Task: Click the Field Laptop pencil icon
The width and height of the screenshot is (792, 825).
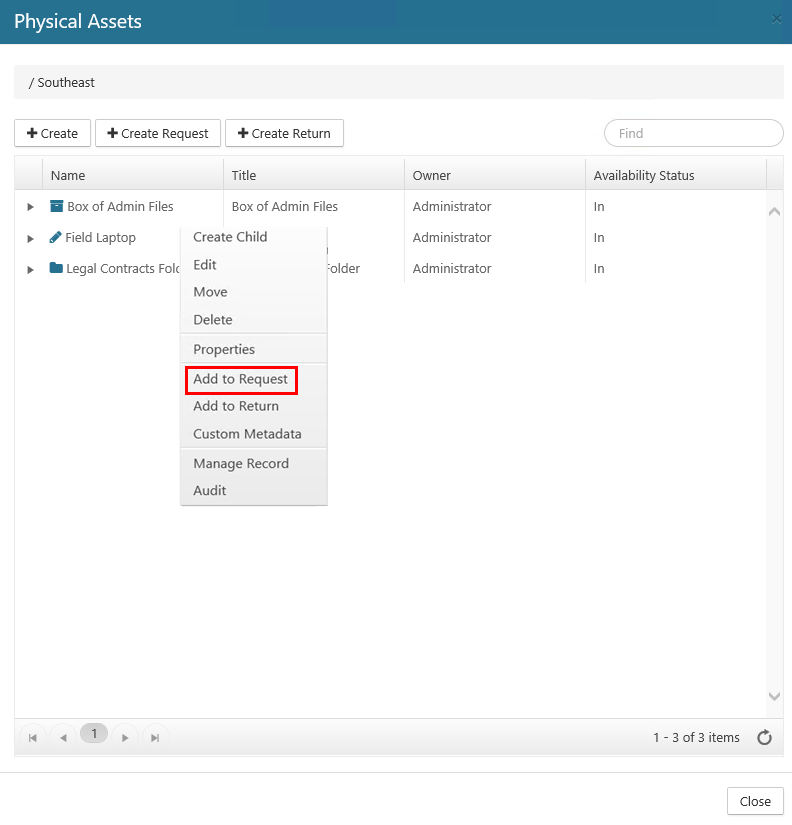Action: [x=55, y=238]
